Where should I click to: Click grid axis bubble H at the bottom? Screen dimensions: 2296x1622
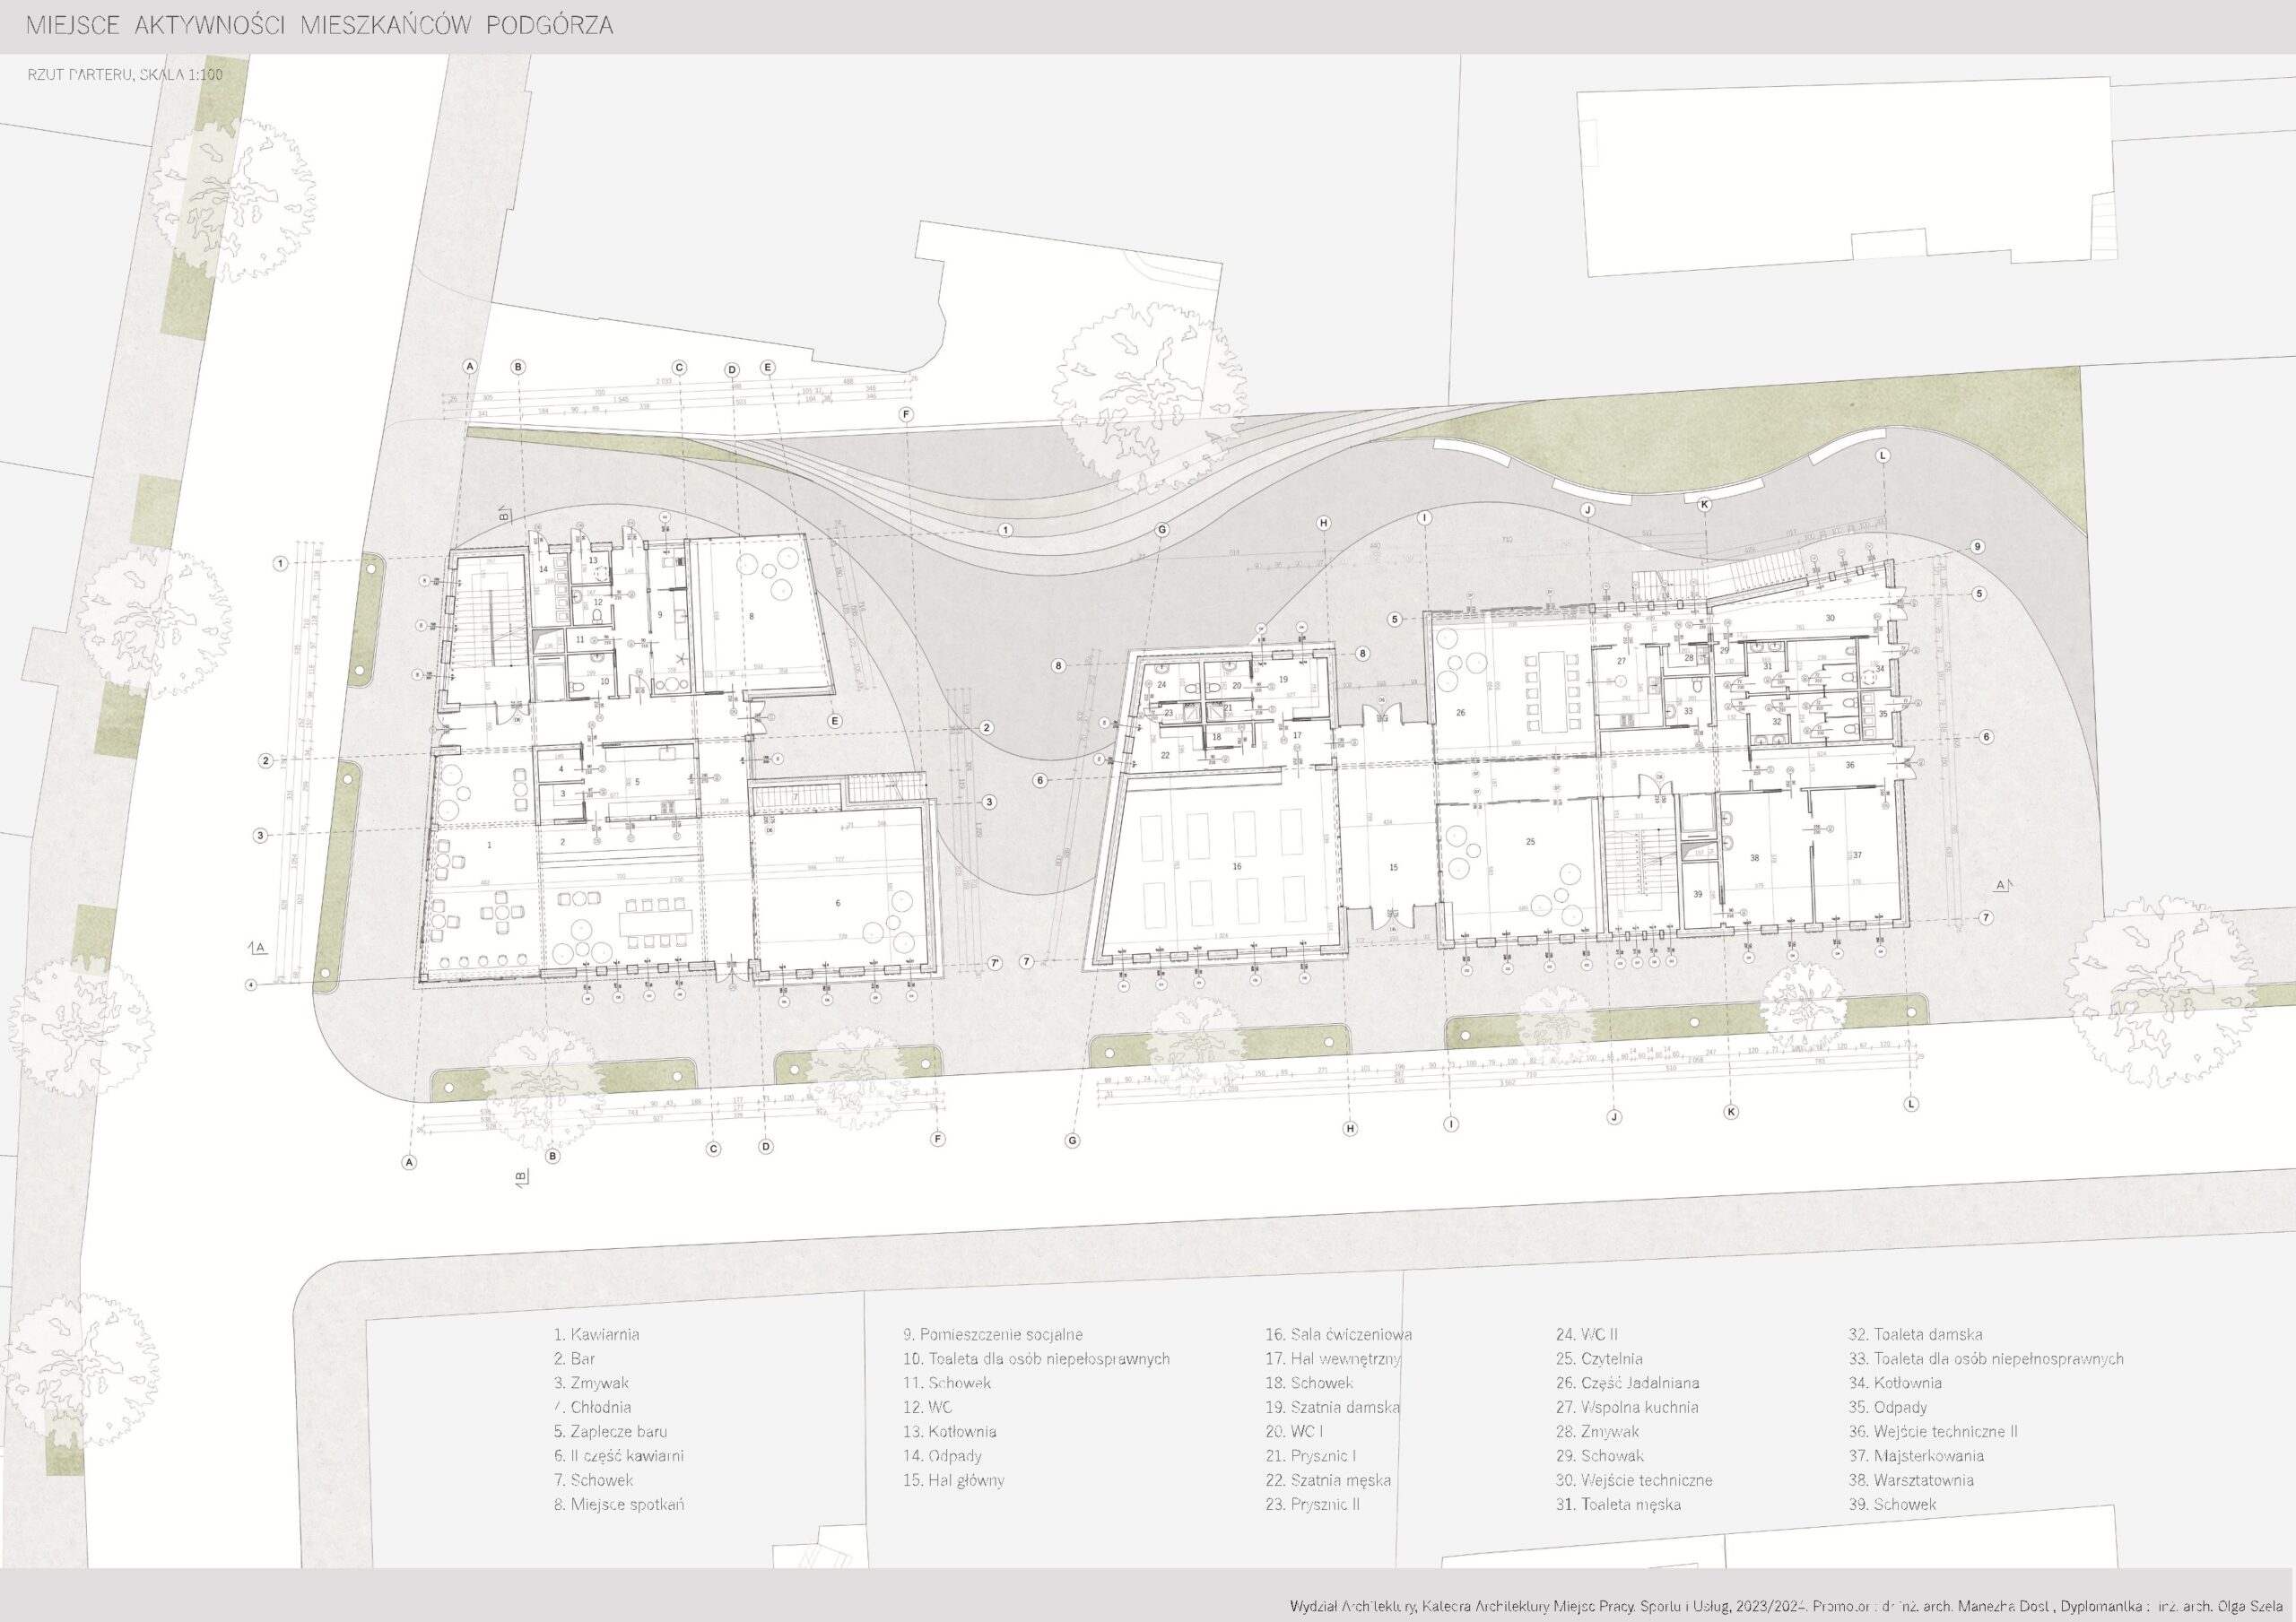(1350, 1129)
